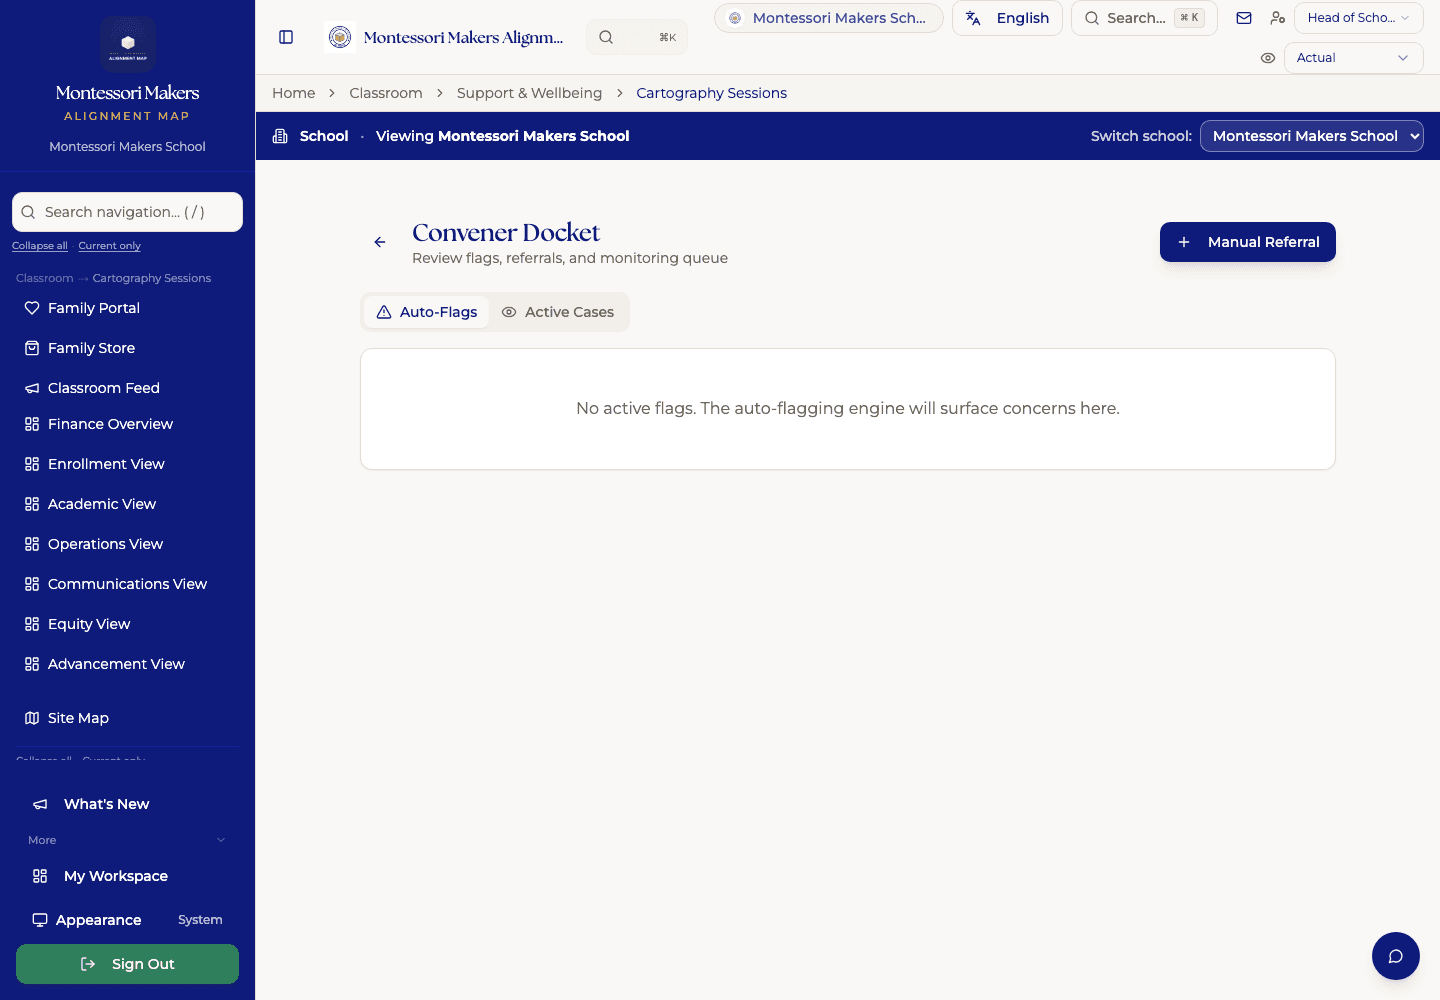Viewport: 1440px width, 1000px height.
Task: Toggle Appearance System theme setting
Action: point(127,920)
